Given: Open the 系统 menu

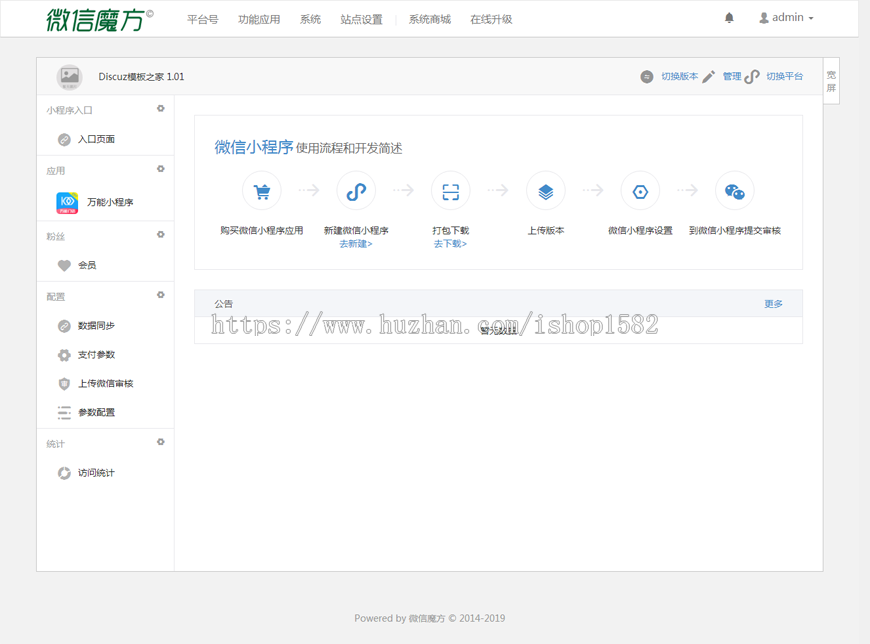Looking at the screenshot, I should 310,19.
